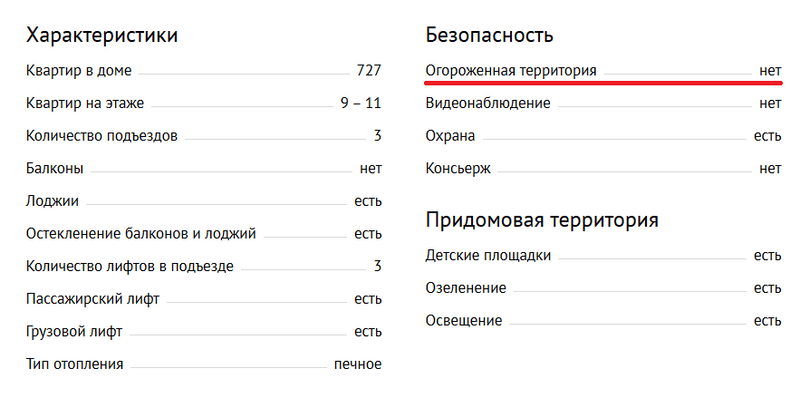Viewport: 800px width, 400px height.
Task: Click the Консьерж label
Action: pos(458,168)
